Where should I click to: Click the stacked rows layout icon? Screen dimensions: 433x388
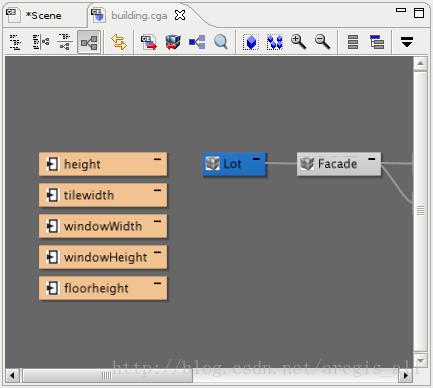(353, 42)
